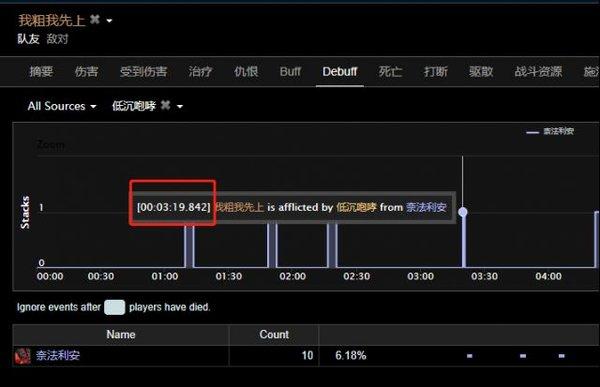Click the debuff bar near 01:10
The width and height of the screenshot is (600, 387).
pyautogui.click(x=189, y=245)
